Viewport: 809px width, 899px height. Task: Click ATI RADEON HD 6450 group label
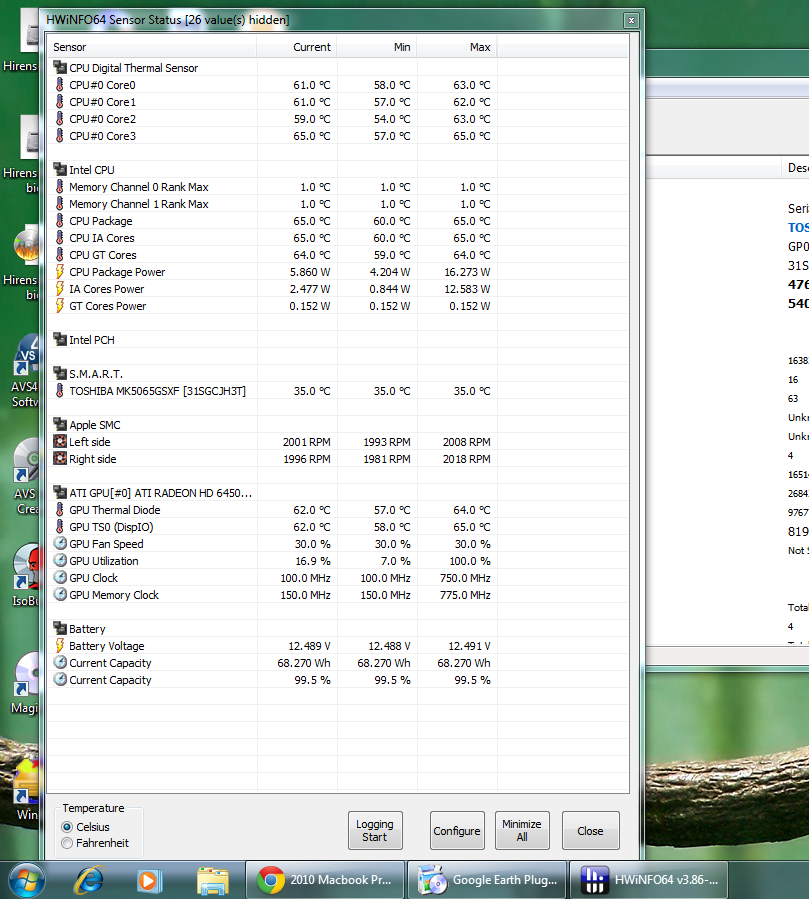pos(161,493)
